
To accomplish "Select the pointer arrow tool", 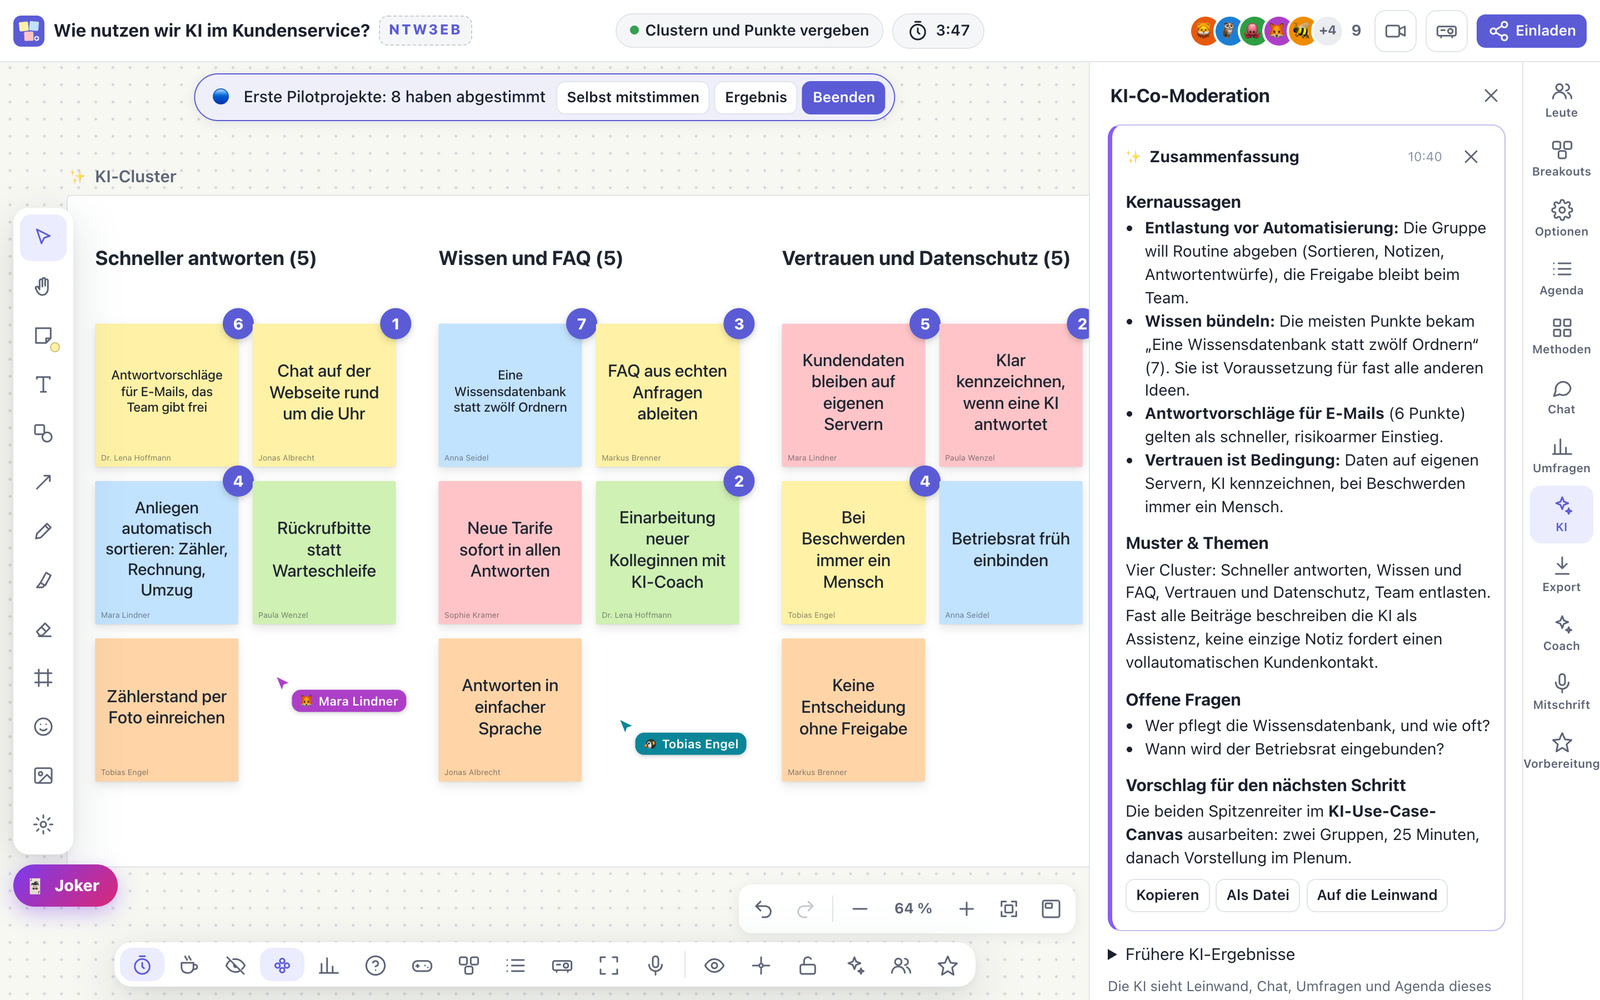I will coord(43,237).
